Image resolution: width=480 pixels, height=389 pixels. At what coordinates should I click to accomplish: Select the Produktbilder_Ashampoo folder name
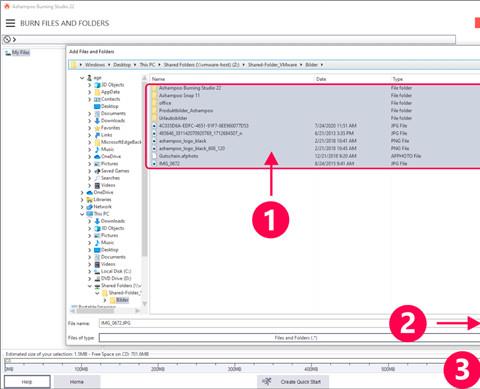point(186,111)
